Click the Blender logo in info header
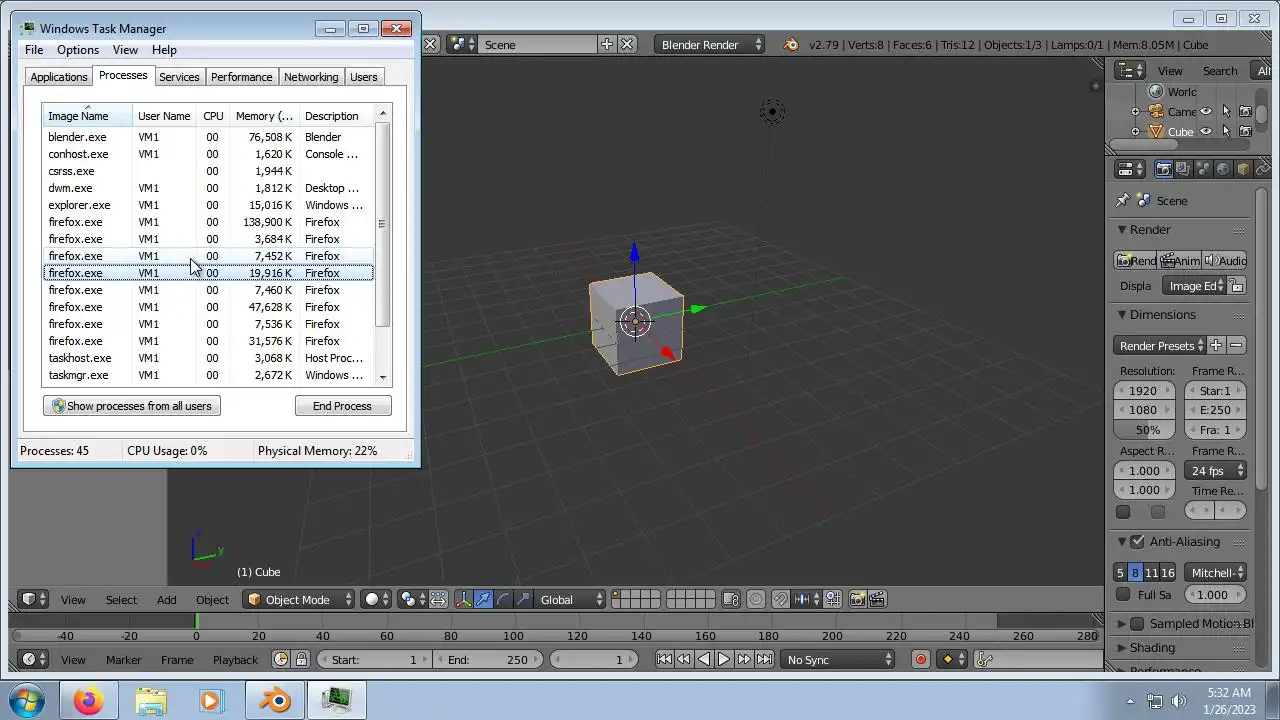 tap(791, 44)
